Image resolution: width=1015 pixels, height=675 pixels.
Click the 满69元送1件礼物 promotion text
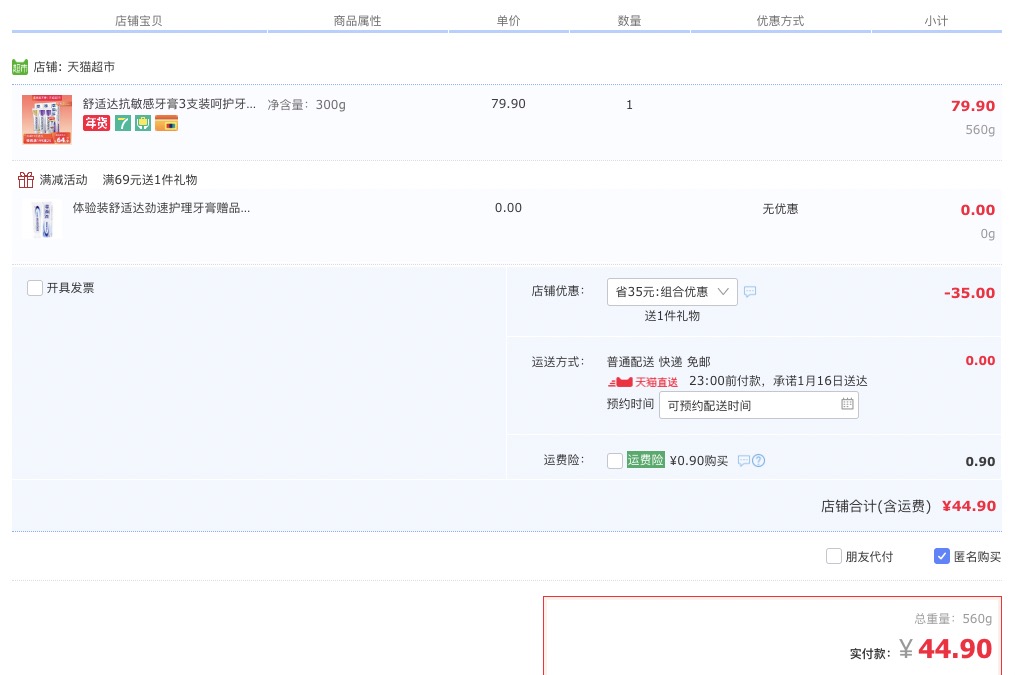150,180
